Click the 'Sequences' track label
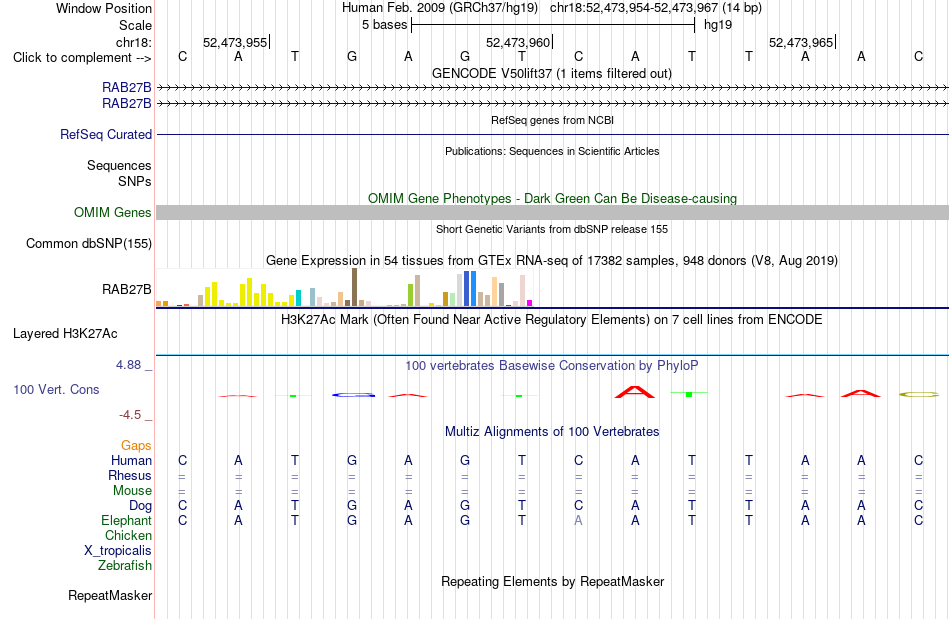 [x=119, y=165]
